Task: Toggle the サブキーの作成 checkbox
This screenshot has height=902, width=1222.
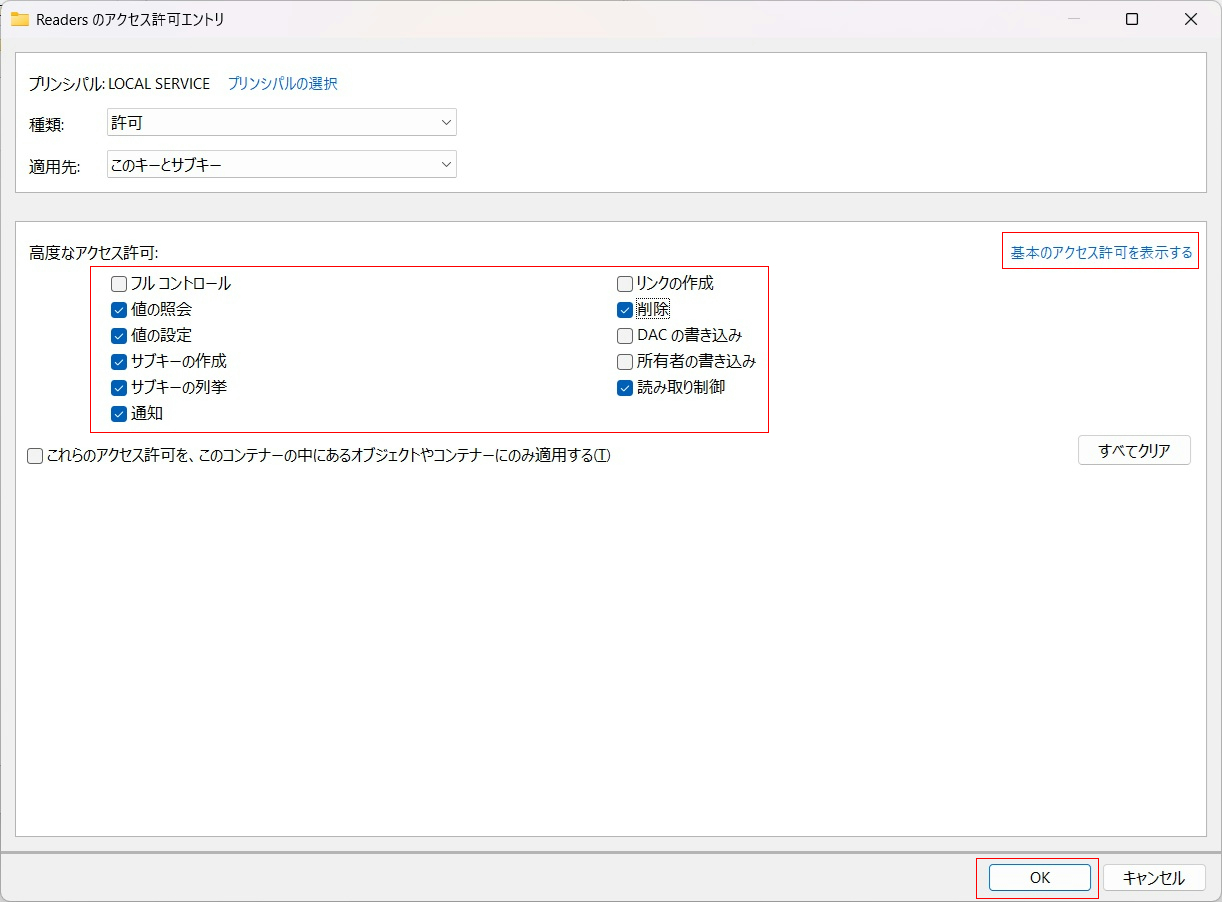Action: pyautogui.click(x=119, y=362)
